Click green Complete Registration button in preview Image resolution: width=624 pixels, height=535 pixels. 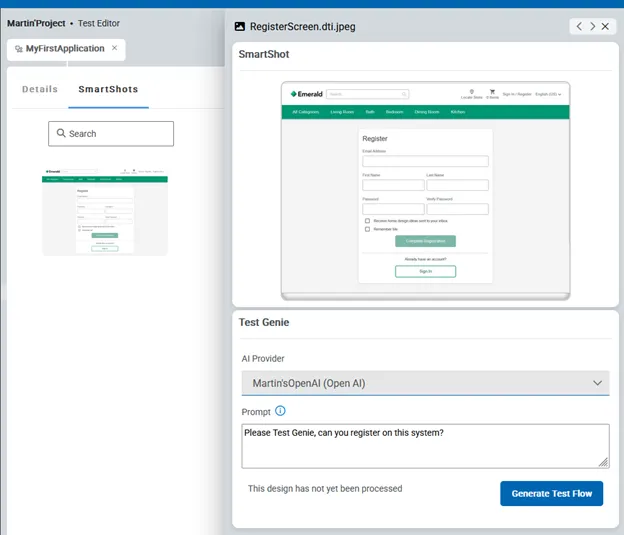[425, 241]
